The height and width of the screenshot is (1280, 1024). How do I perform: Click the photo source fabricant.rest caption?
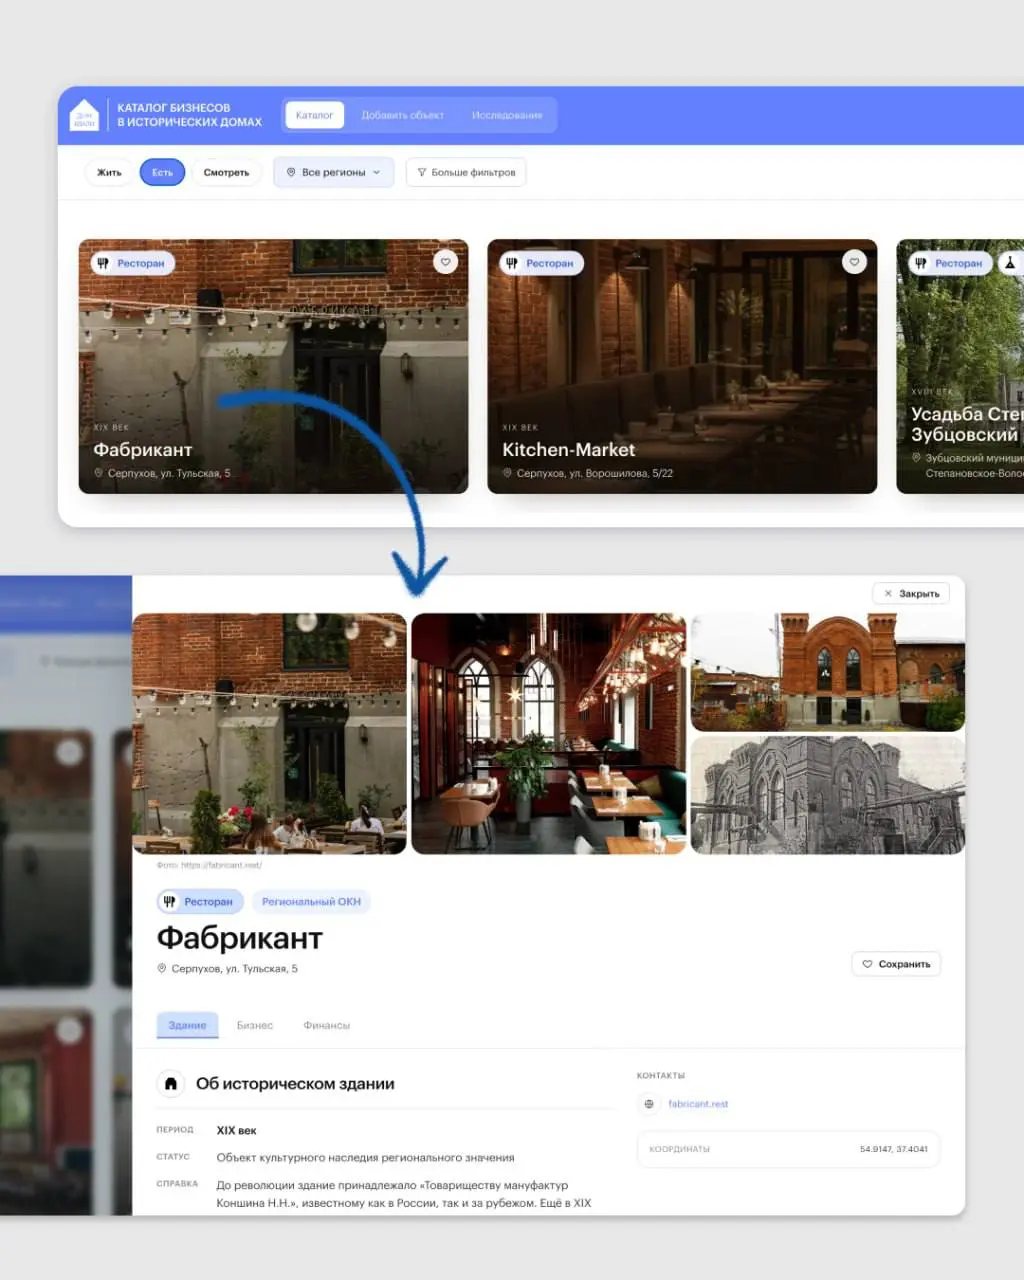pos(209,865)
